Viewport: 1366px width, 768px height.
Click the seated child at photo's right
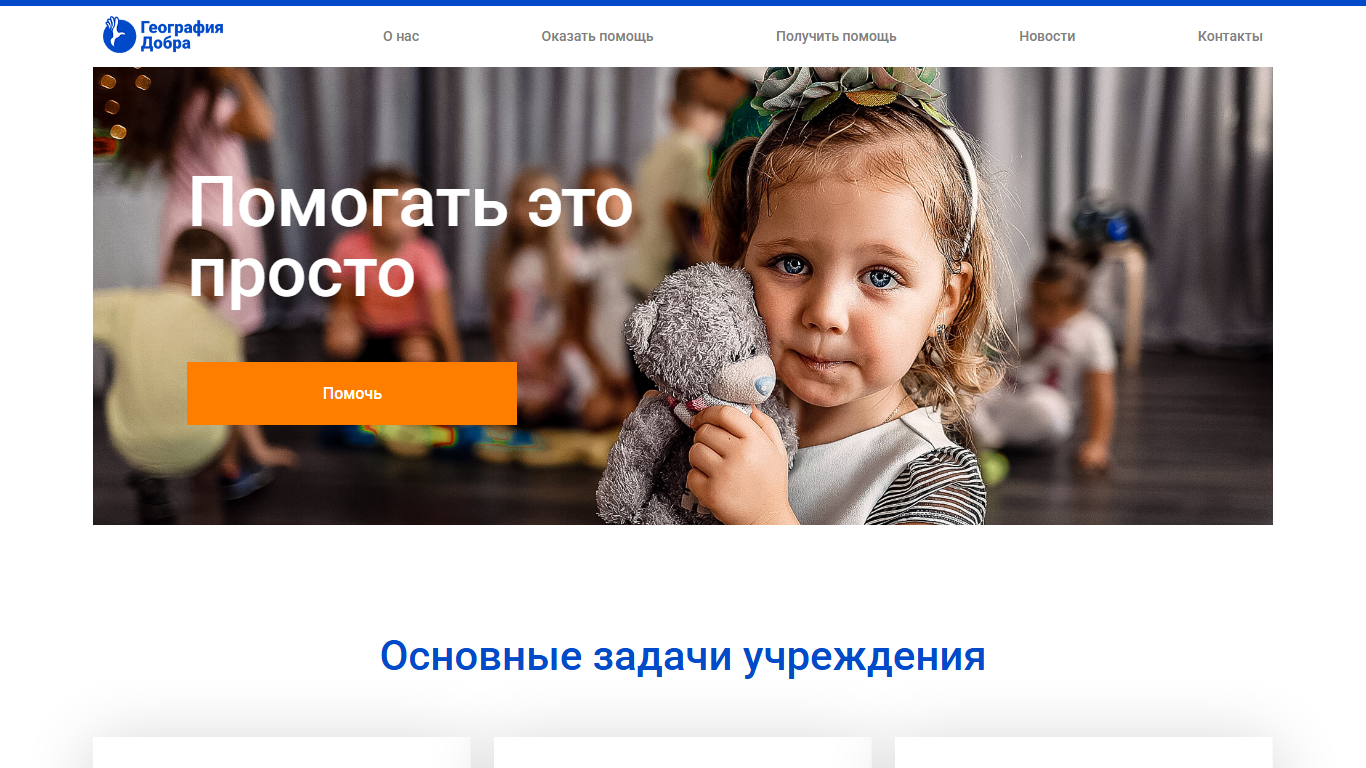click(x=1050, y=360)
